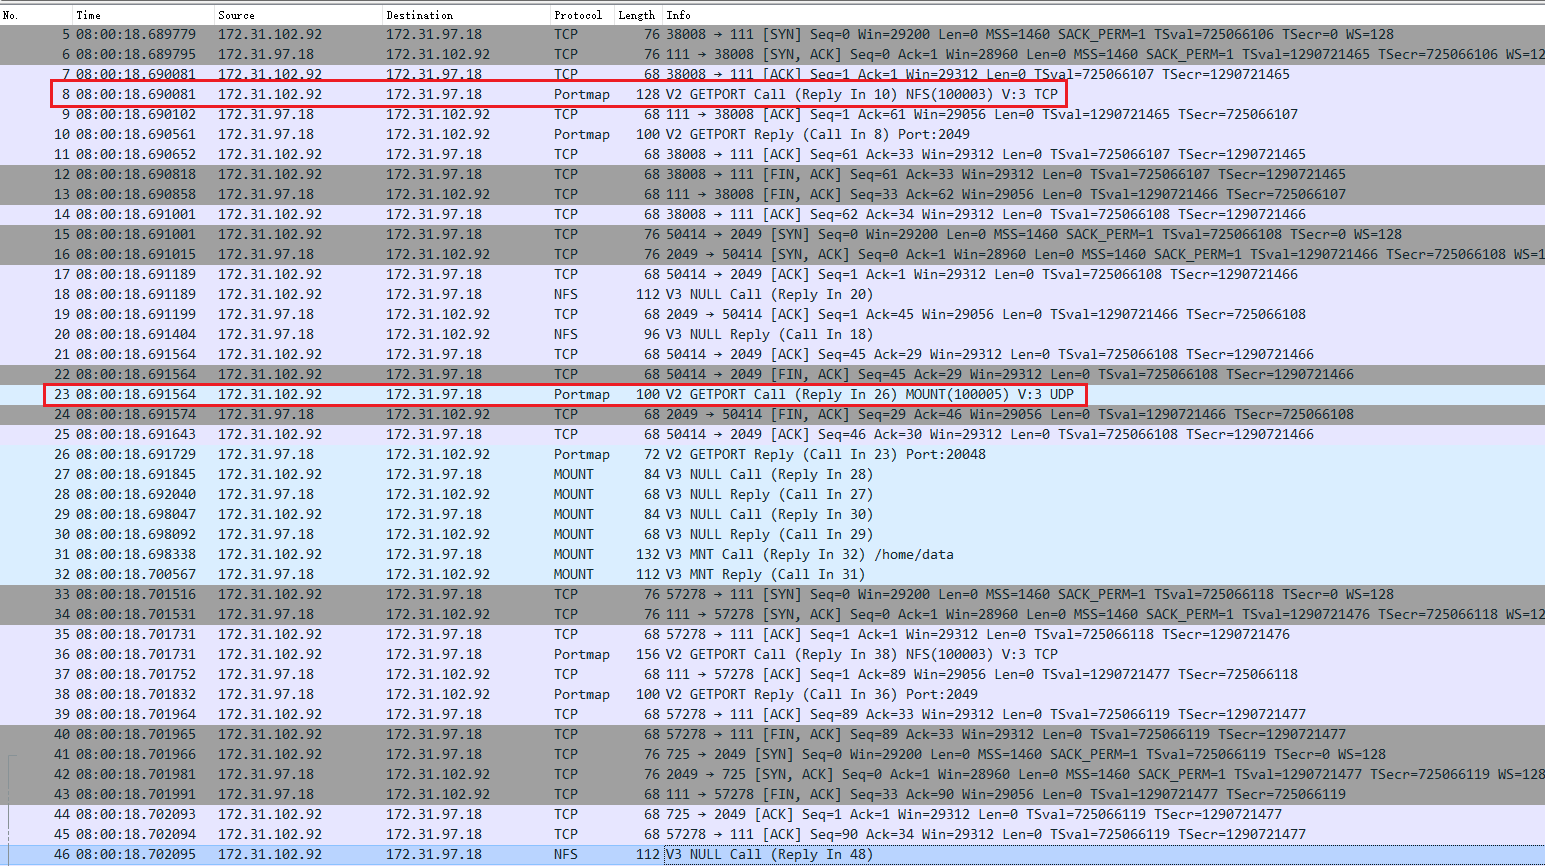Select packet 15 SYN 50414 to 2049
Image resolution: width=1545 pixels, height=866 pixels.
tap(772, 234)
